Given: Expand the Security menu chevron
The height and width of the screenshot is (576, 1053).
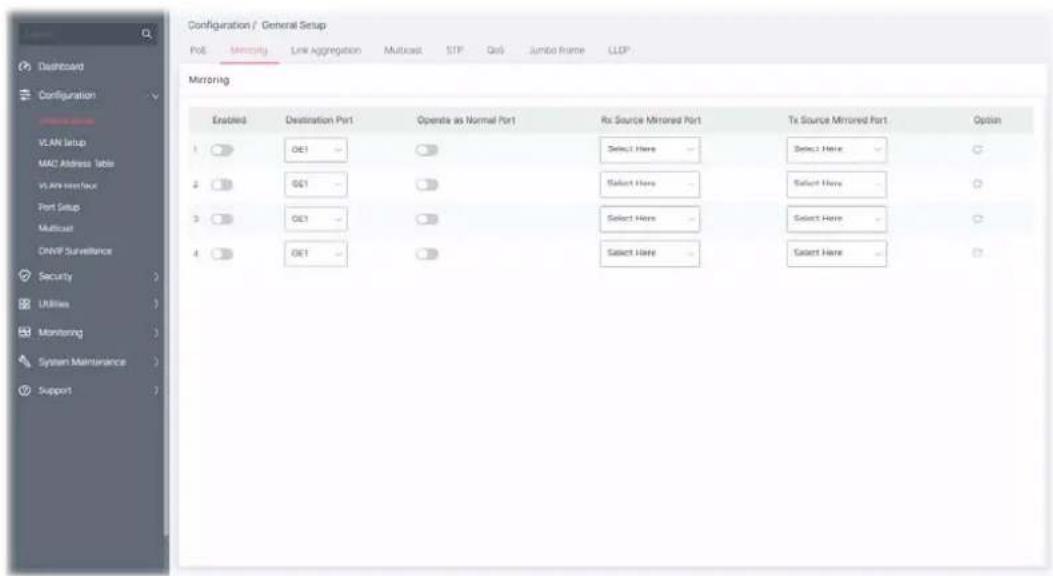Looking at the screenshot, I should coord(156,277).
